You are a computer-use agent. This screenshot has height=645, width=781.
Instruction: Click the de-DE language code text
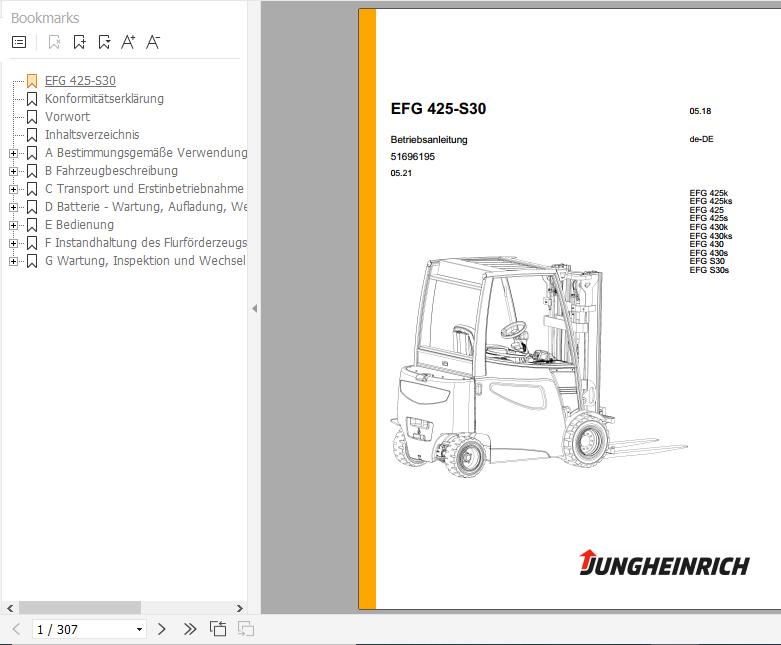(701, 139)
